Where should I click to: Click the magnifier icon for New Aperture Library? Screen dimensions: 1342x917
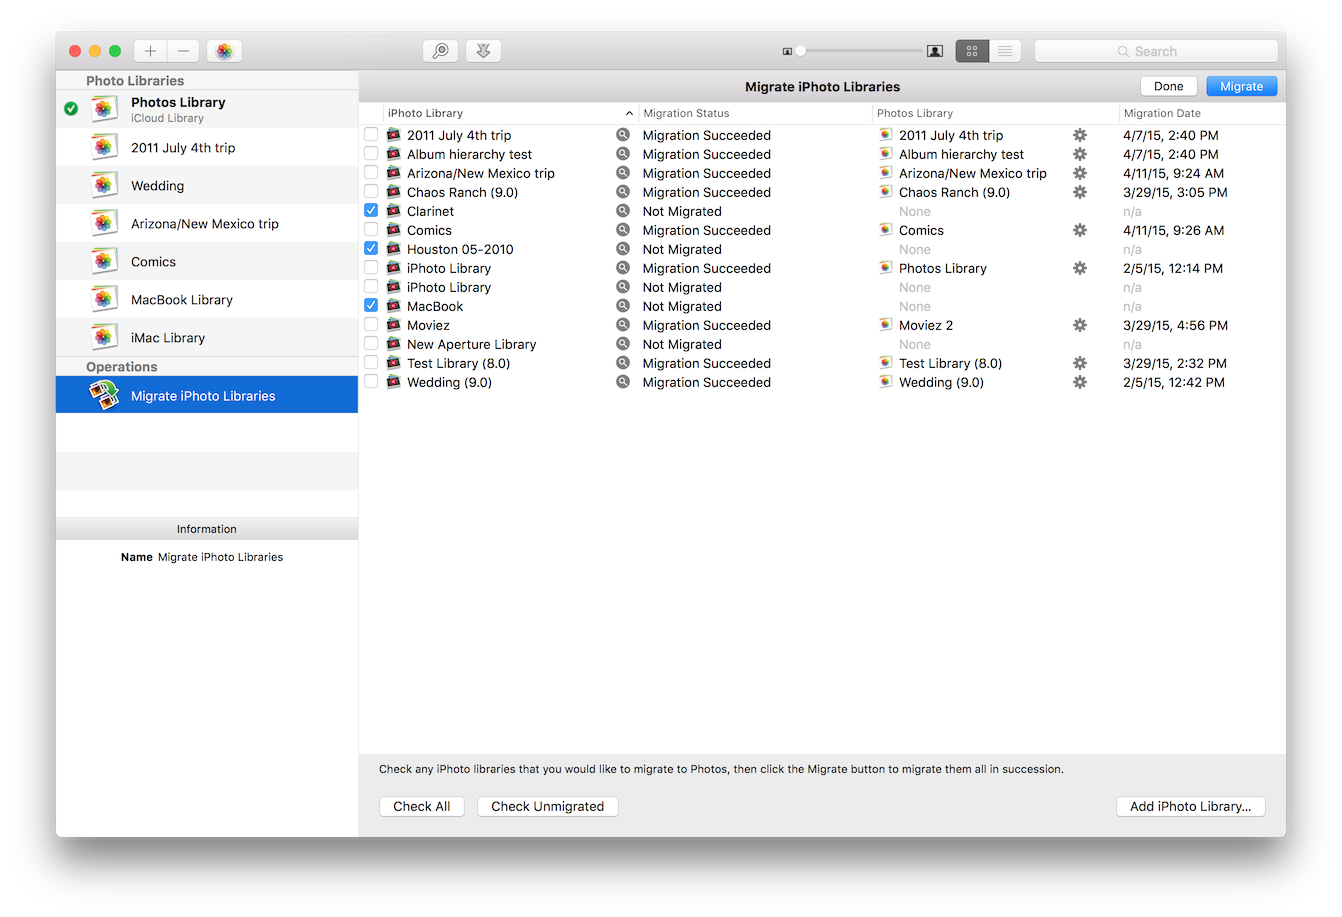pyautogui.click(x=623, y=344)
